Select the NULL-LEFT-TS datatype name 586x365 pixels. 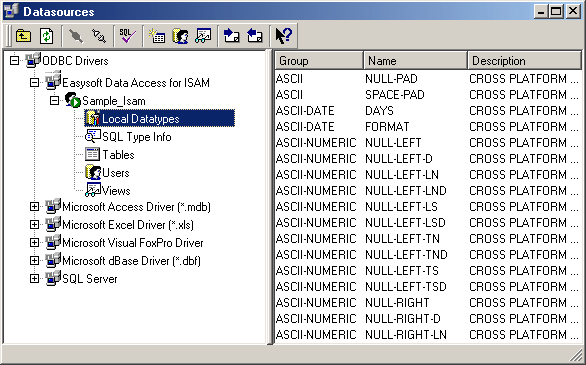(402, 271)
